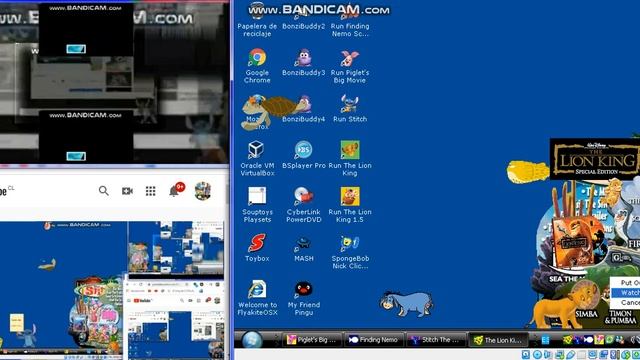Launch CyberLink PowerDVD from the desktop
The image size is (640, 360).
(304, 205)
